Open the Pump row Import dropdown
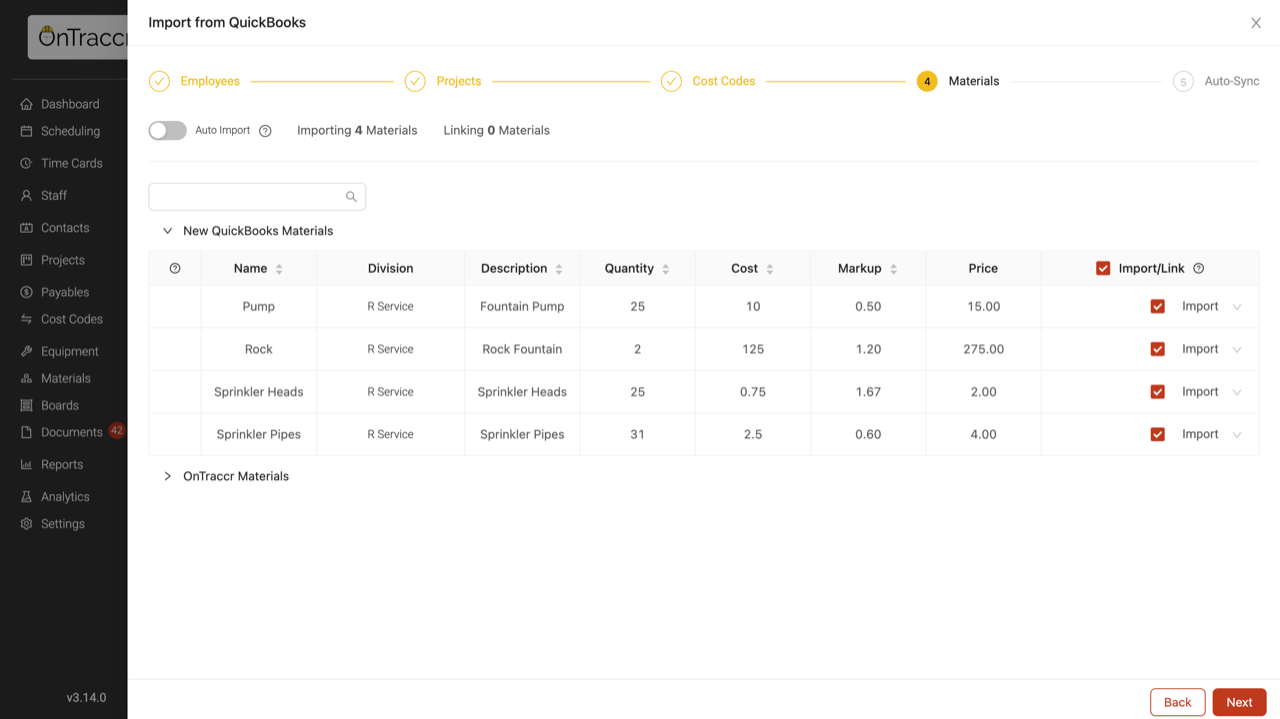The width and height of the screenshot is (1280, 719). 1211,306
